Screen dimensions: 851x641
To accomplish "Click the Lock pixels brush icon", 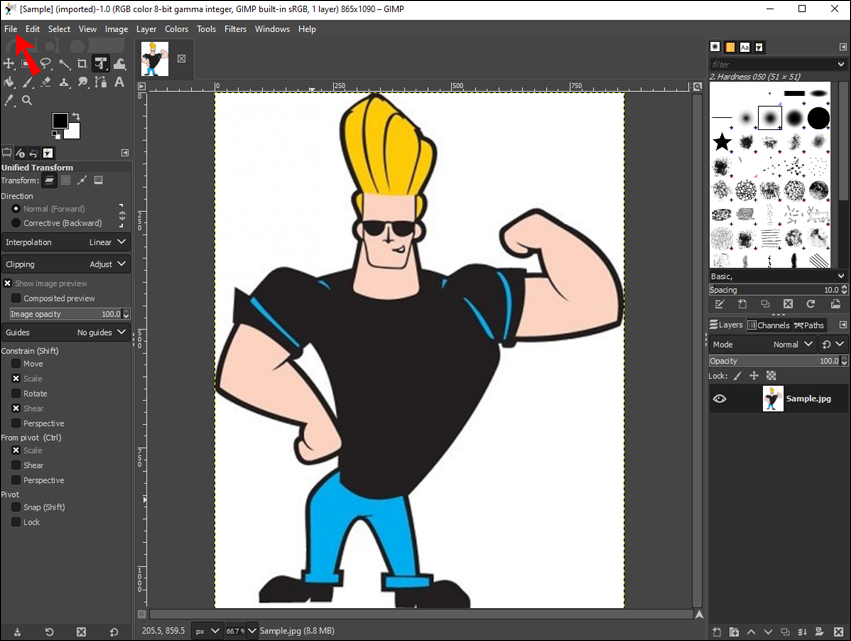I will point(738,376).
